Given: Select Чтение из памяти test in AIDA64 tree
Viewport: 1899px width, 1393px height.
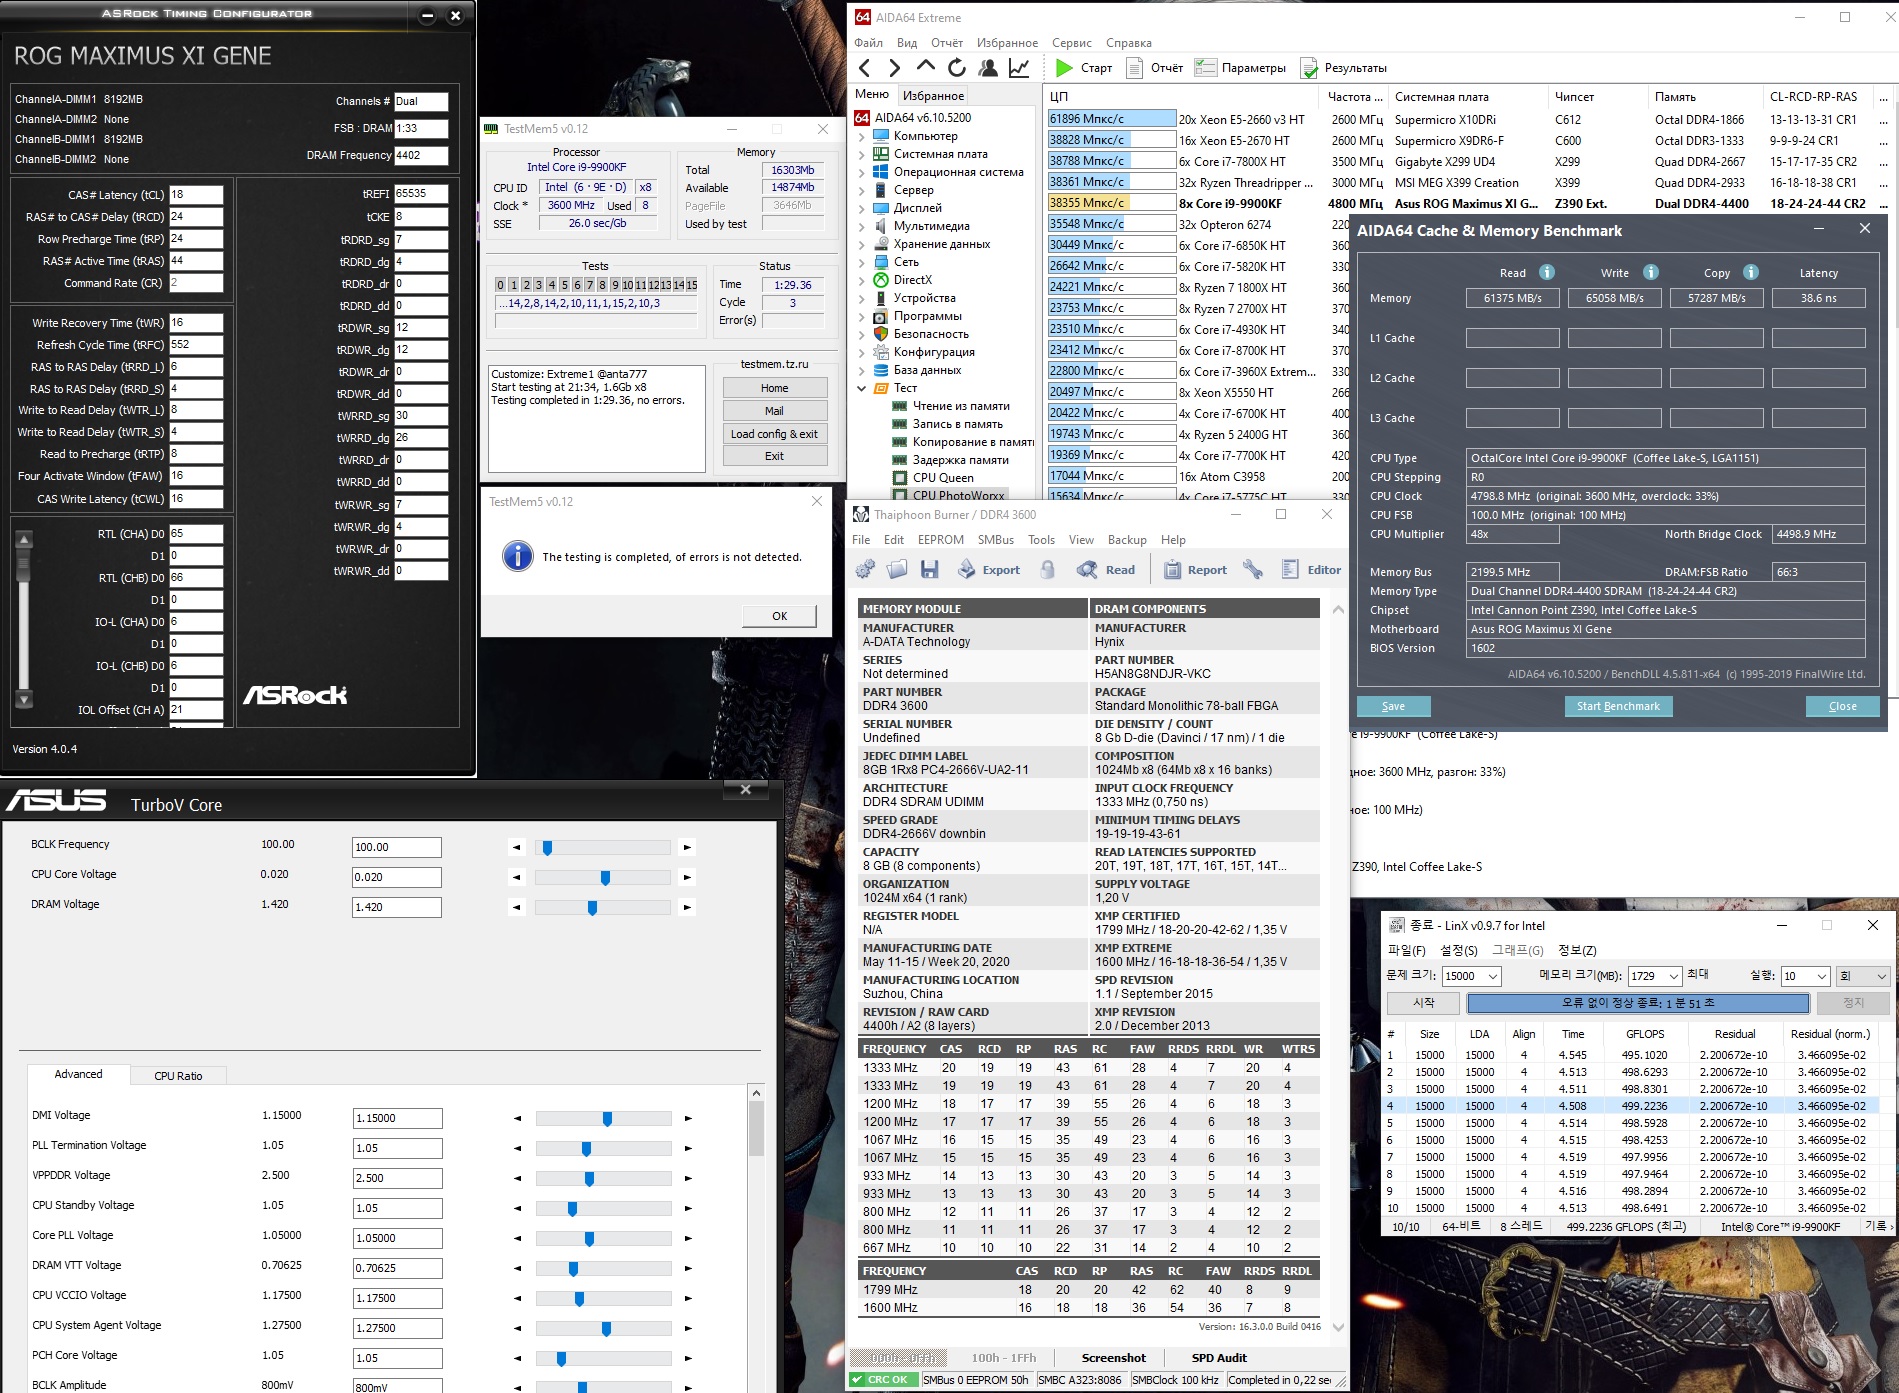Looking at the screenshot, I should (960, 406).
